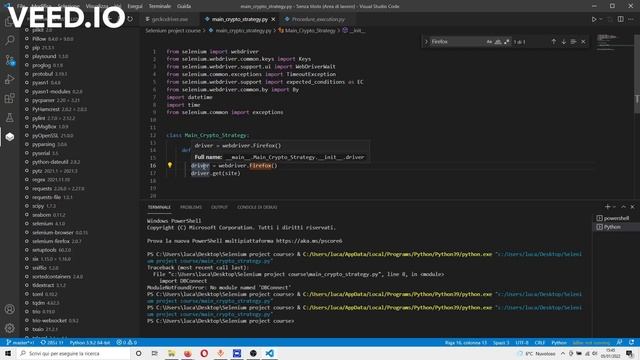640x360 pixels.
Task: Split the editor right
Action: tap(620, 19)
